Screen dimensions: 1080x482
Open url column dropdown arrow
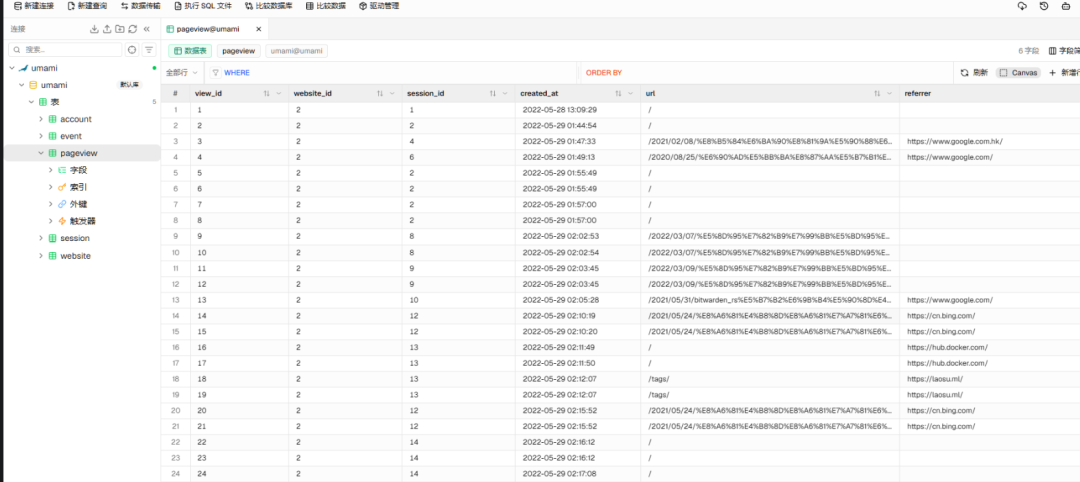[890, 93]
